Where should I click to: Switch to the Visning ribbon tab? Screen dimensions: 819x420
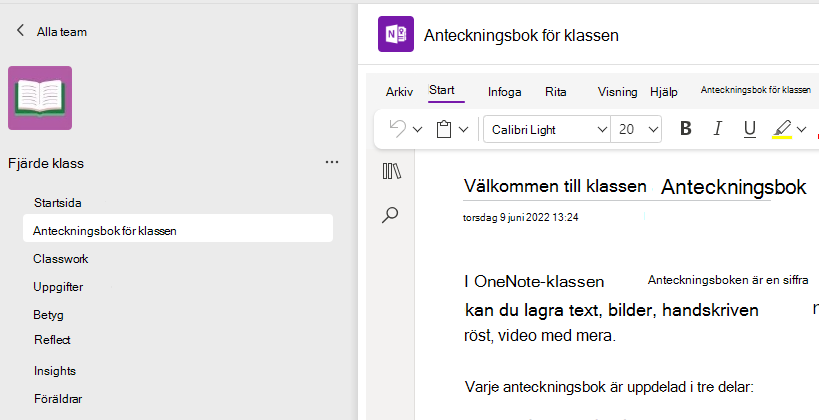tap(617, 92)
